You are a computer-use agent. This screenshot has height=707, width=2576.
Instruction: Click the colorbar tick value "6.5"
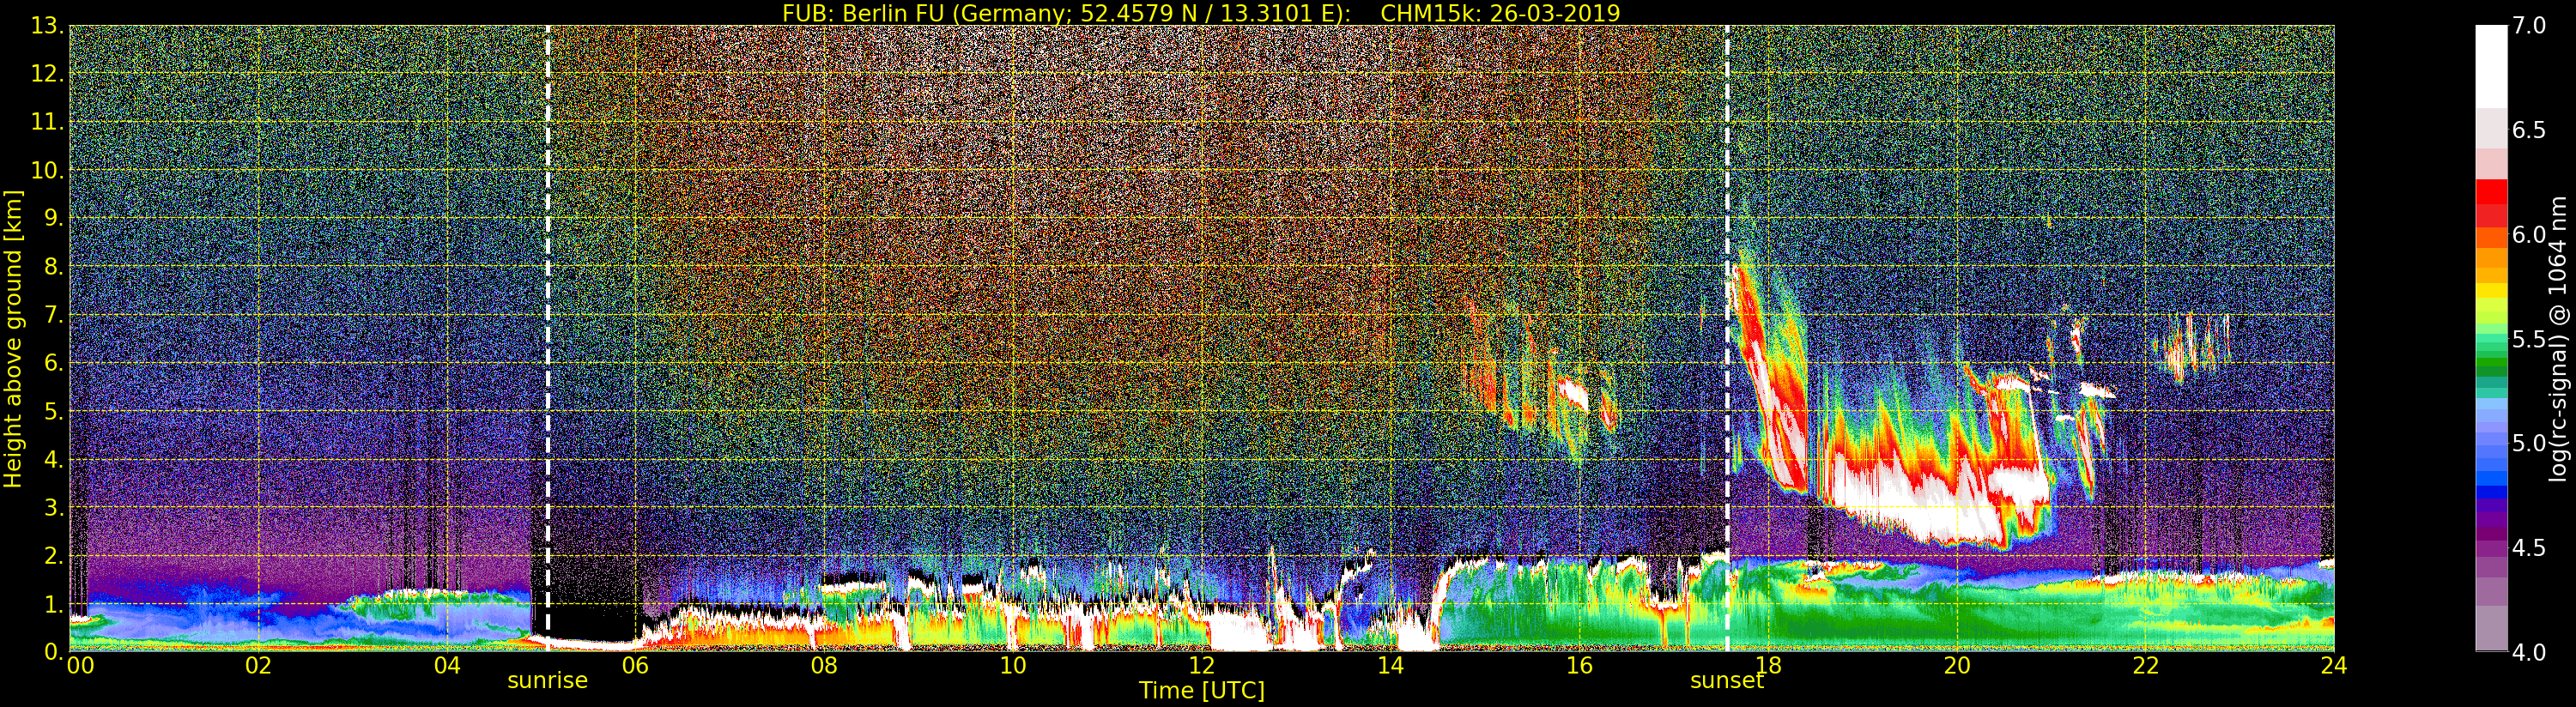point(2528,130)
